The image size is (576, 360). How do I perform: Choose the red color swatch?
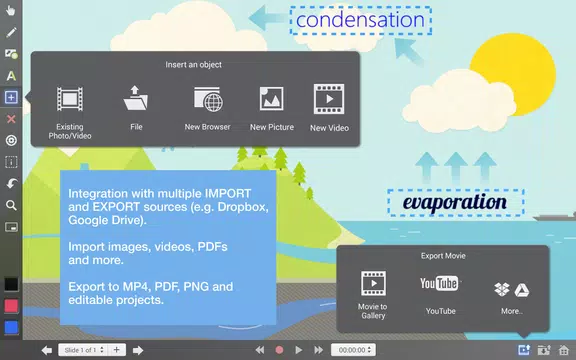click(x=11, y=306)
